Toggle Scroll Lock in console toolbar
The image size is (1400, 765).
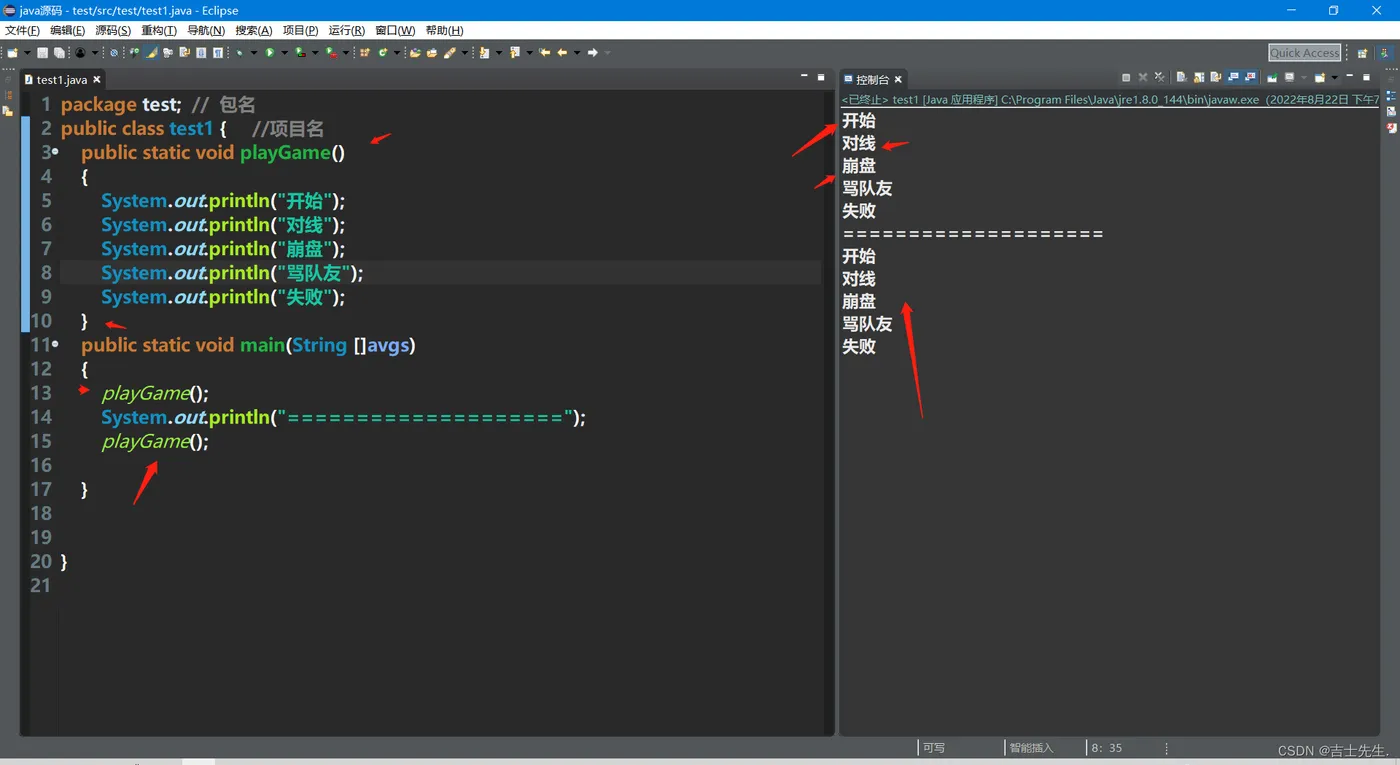coord(1199,77)
